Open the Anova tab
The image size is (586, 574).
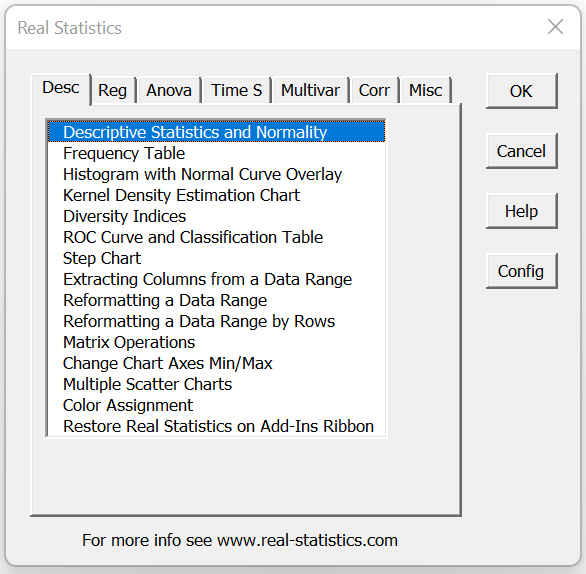169,90
